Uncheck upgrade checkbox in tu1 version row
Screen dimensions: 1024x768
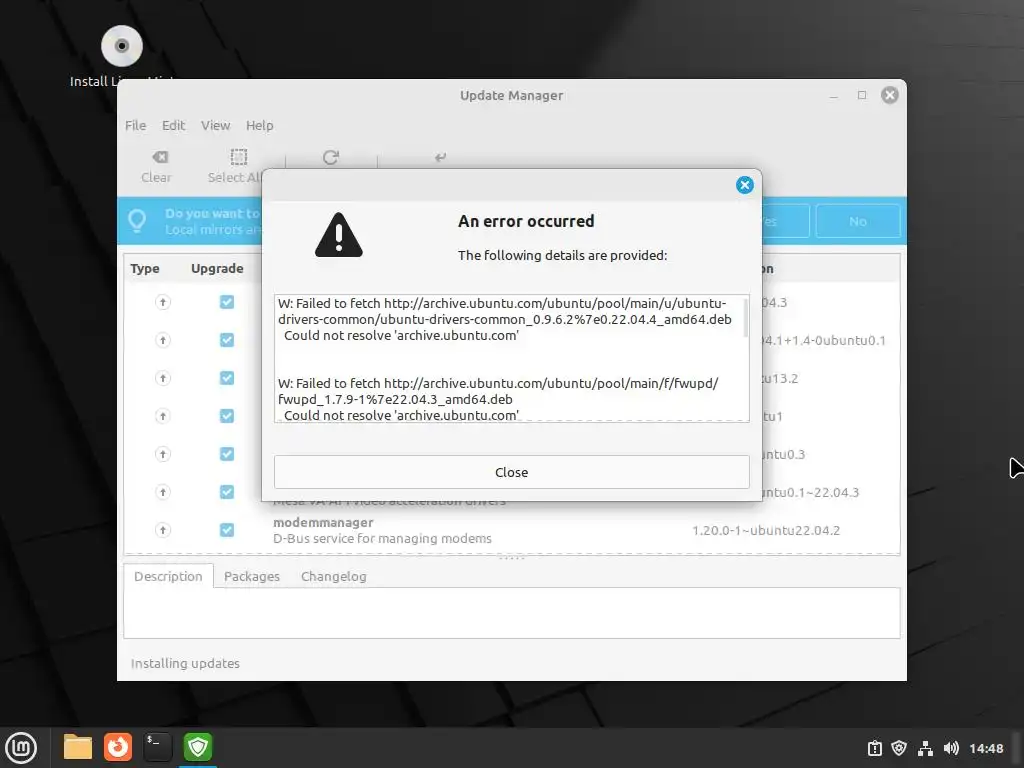click(x=227, y=415)
